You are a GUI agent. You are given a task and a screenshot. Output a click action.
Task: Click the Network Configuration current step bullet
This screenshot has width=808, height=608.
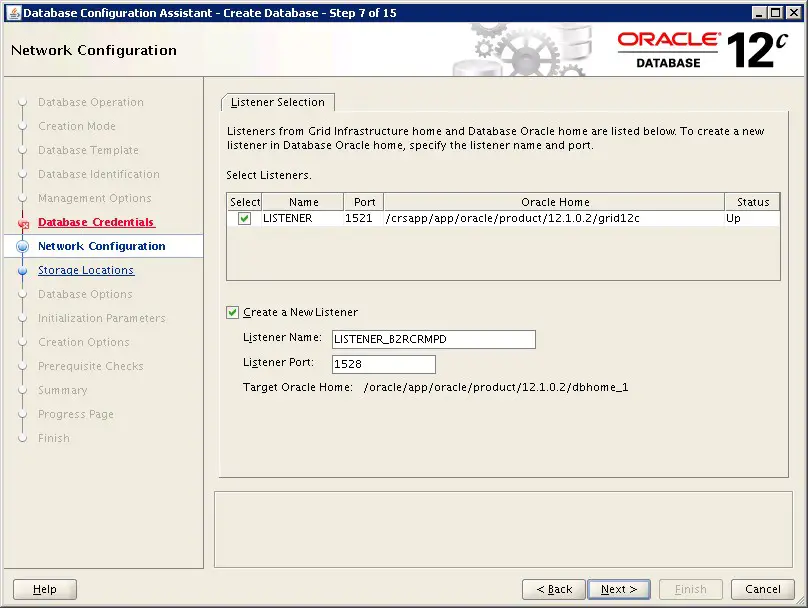[22, 246]
